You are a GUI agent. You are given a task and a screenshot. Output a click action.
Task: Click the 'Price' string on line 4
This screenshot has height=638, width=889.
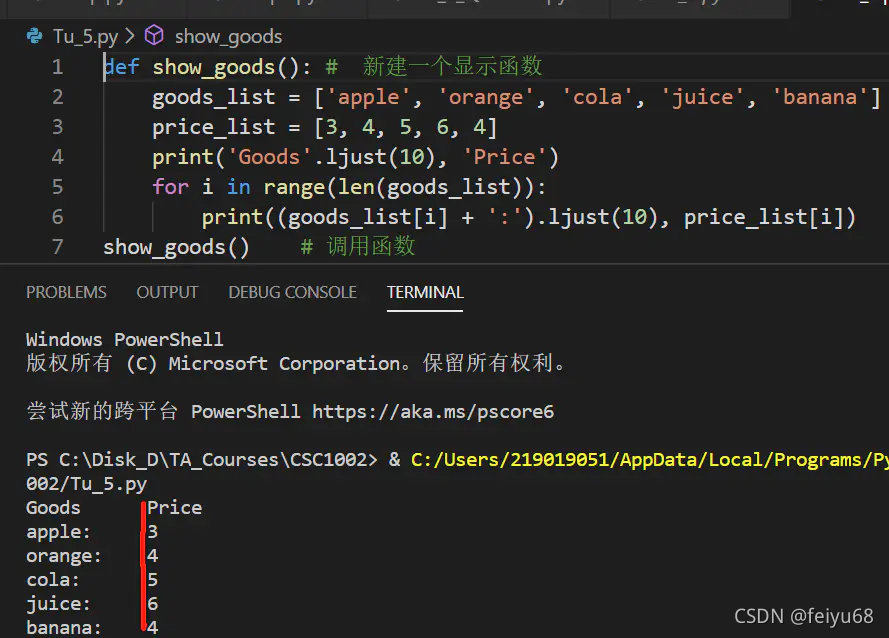click(x=505, y=157)
